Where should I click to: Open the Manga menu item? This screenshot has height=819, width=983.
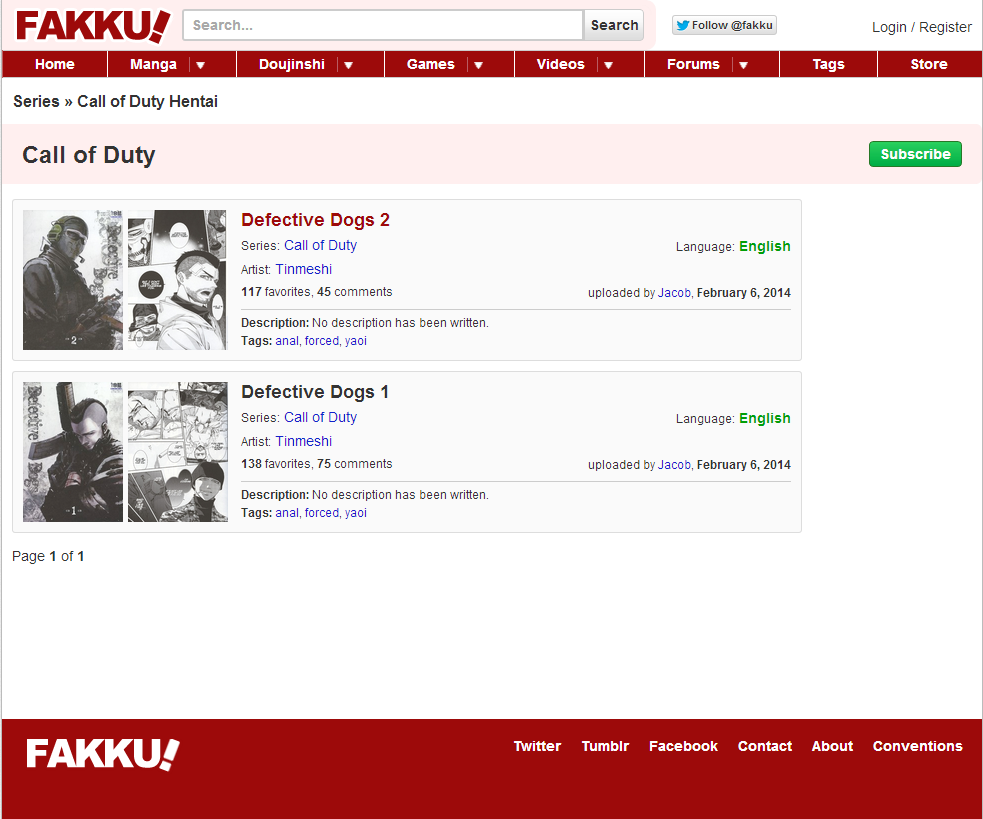[x=153, y=65]
